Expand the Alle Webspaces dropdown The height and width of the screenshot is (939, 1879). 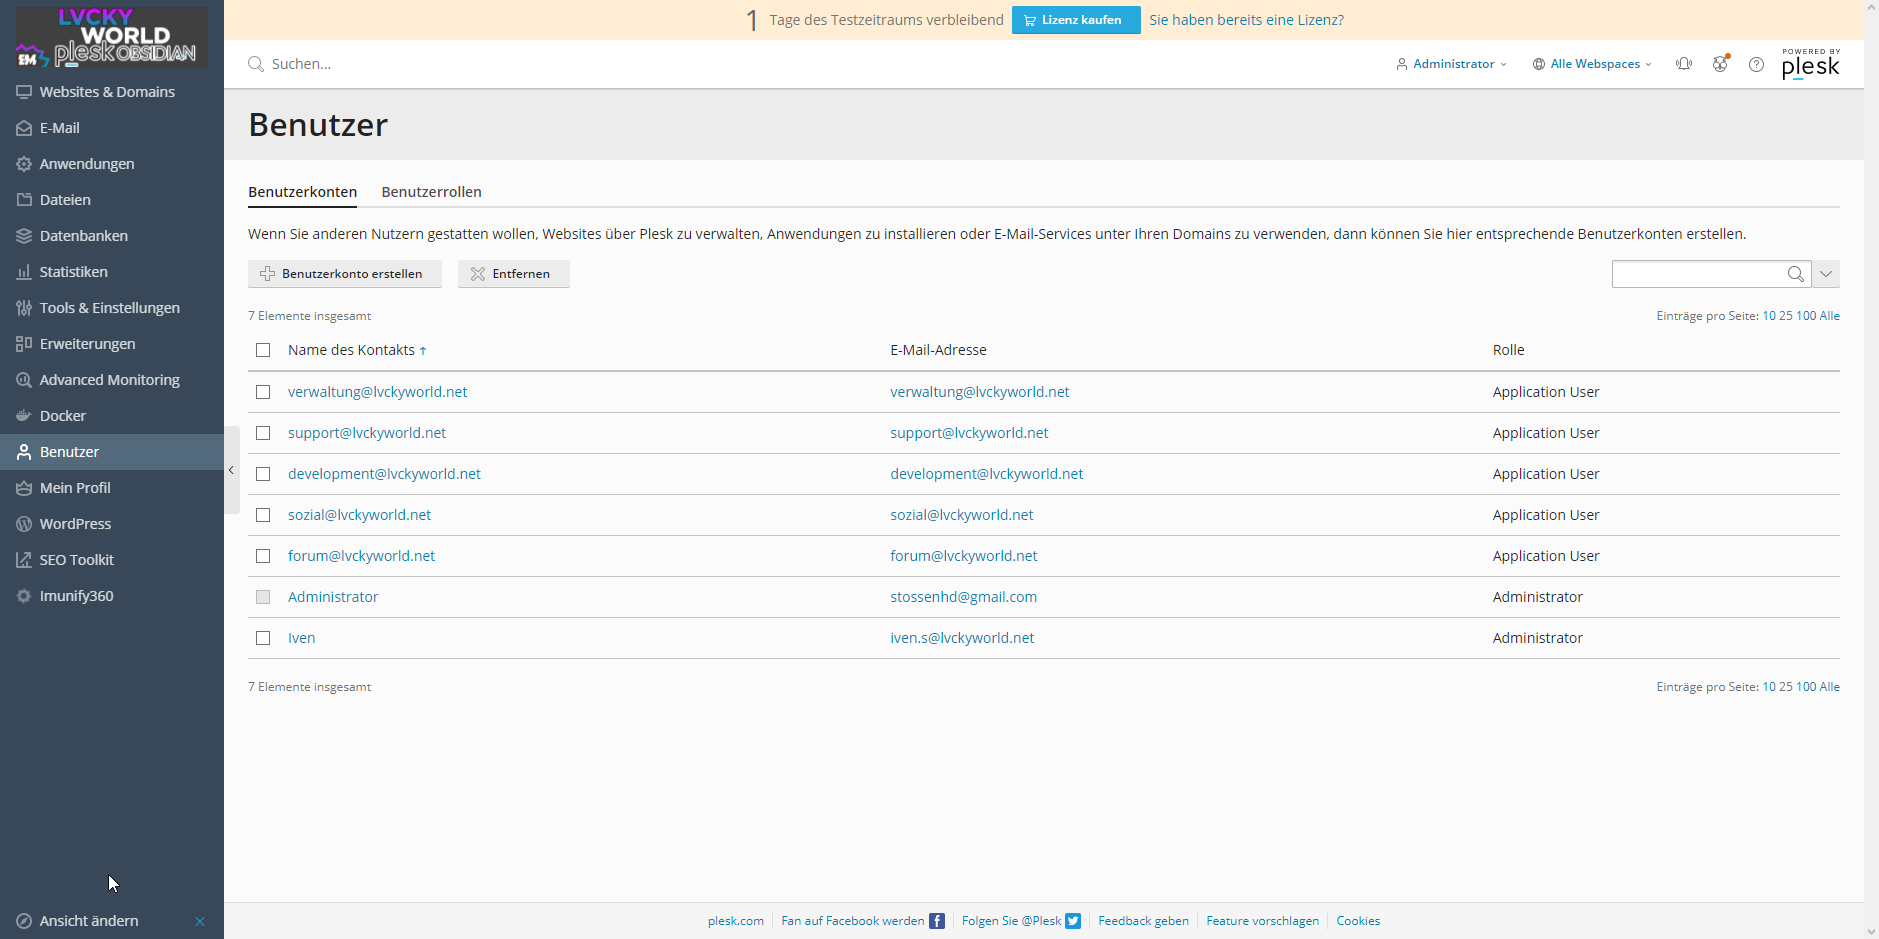[1592, 64]
